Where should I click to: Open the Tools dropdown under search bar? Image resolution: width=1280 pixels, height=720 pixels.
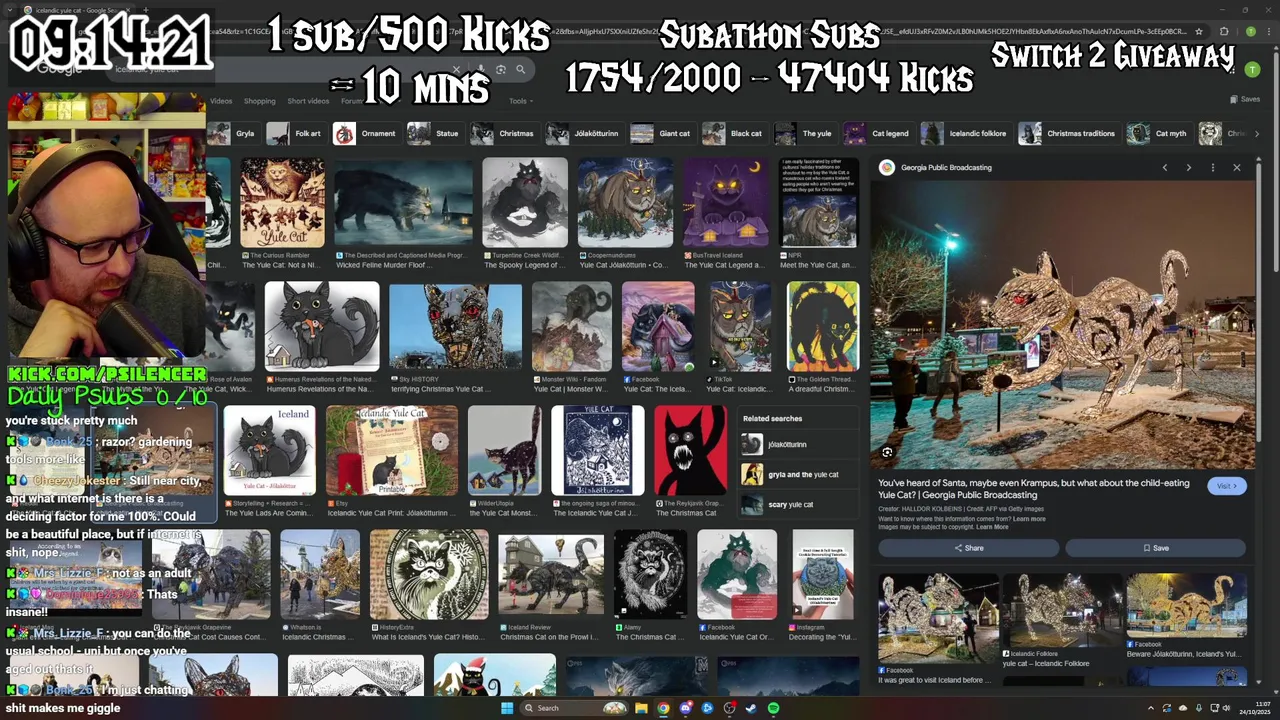(x=520, y=101)
